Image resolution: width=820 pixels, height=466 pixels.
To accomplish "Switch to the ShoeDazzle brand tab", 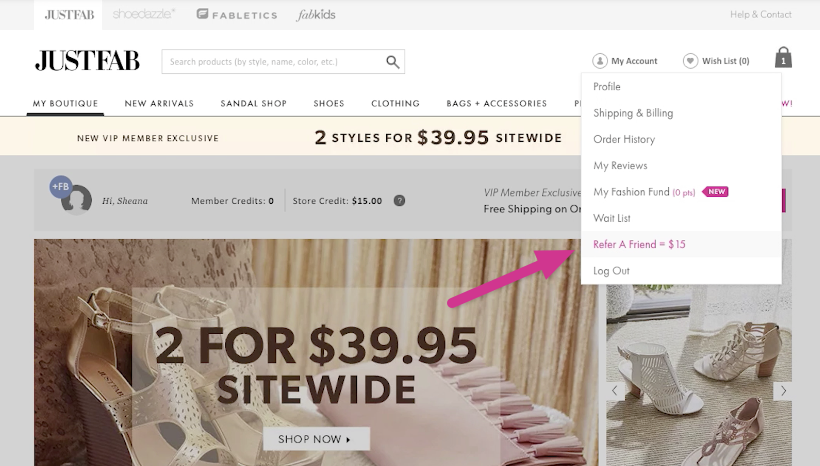I will click(x=144, y=14).
